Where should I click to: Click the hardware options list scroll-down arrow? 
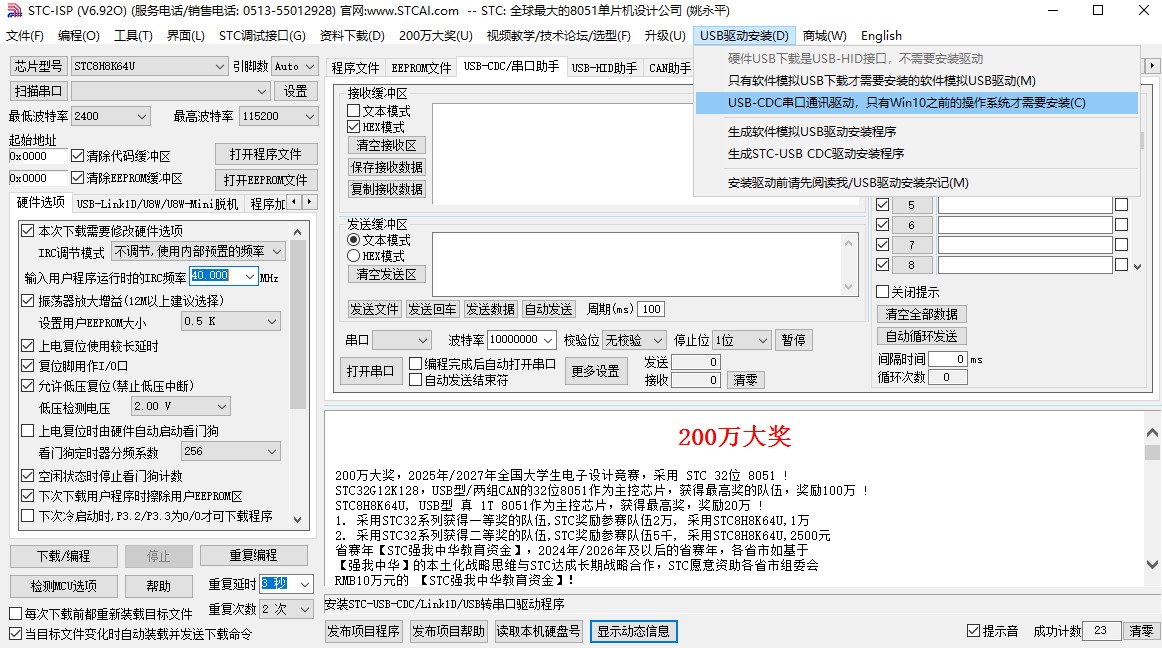click(298, 520)
